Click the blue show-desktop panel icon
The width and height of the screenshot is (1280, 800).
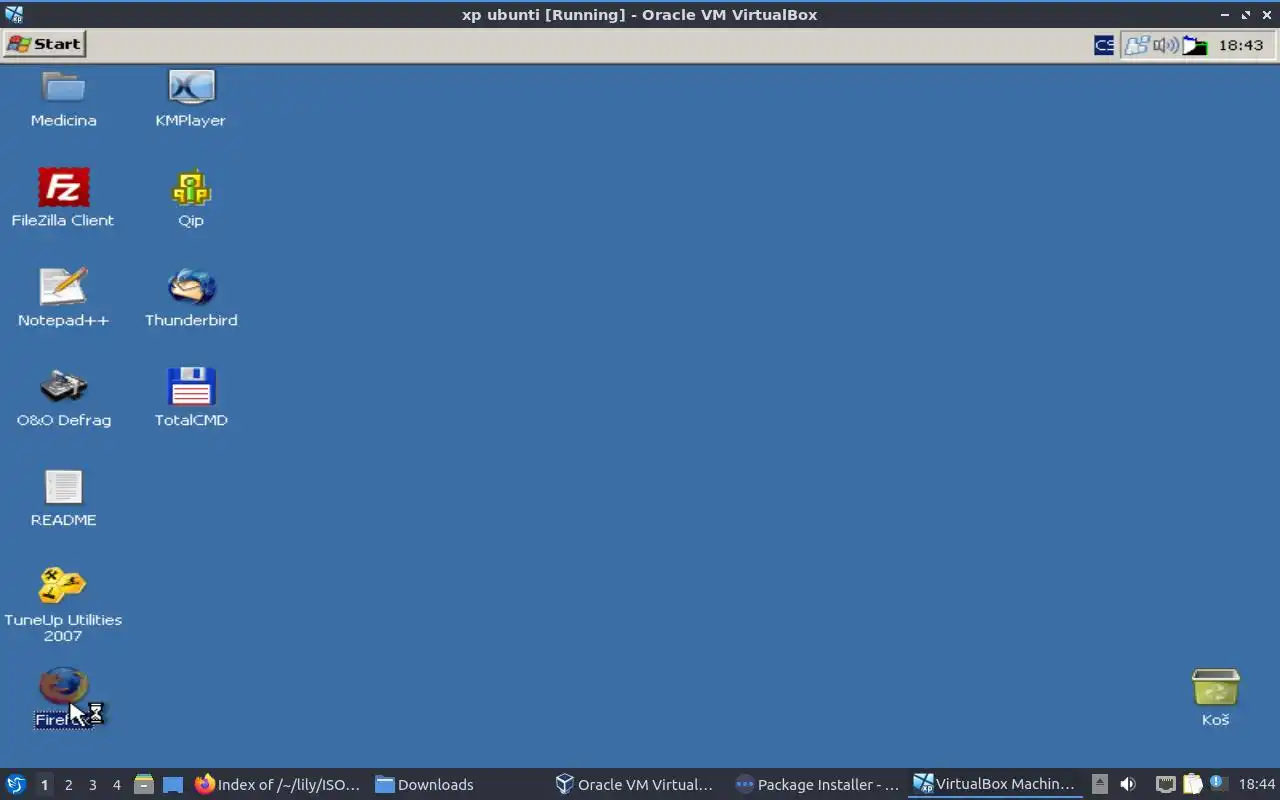coord(173,785)
